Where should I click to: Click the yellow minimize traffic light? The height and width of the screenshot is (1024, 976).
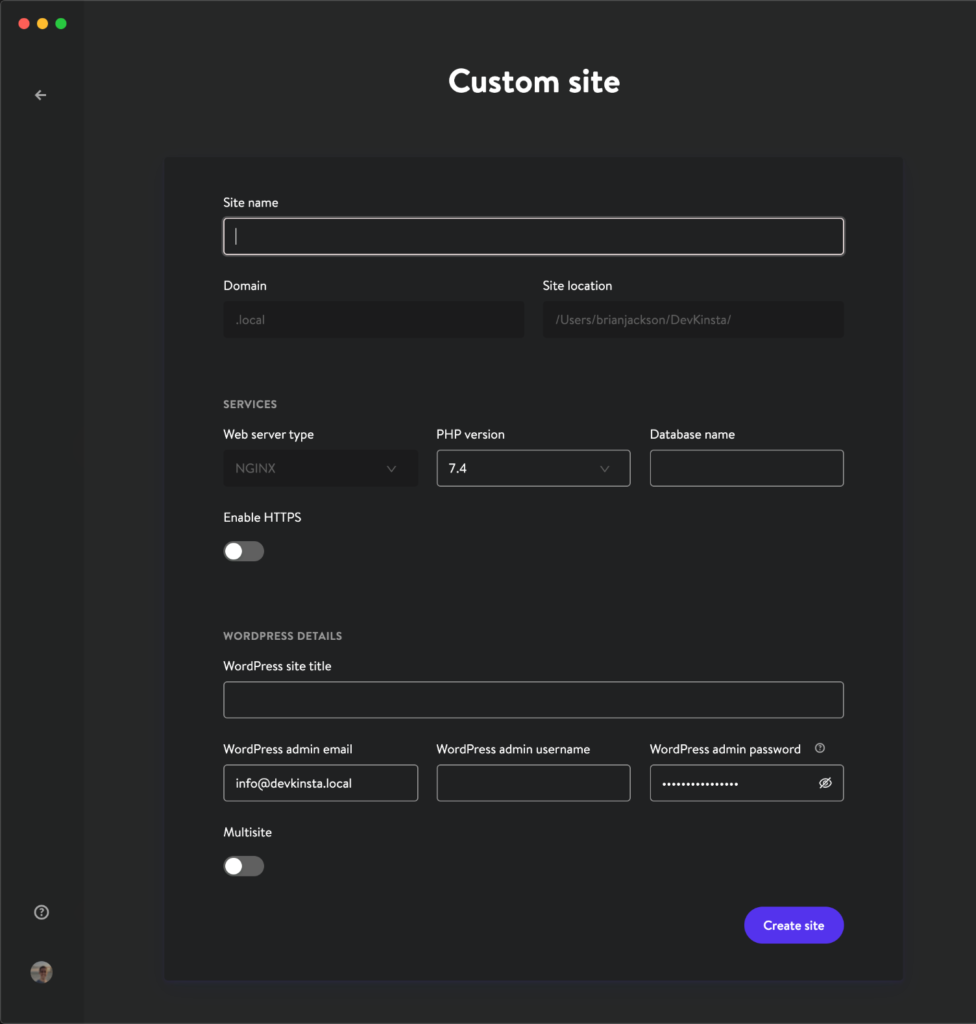point(41,23)
